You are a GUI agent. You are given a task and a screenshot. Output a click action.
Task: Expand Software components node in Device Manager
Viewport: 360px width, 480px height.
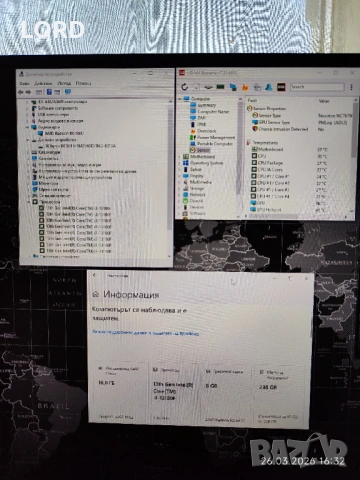point(27,108)
